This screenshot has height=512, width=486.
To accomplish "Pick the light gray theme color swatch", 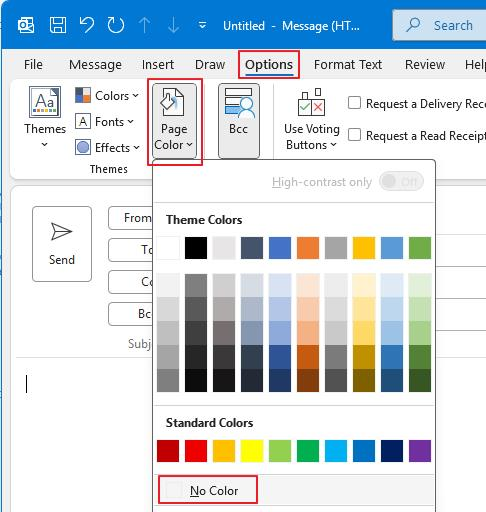I will [x=224, y=248].
